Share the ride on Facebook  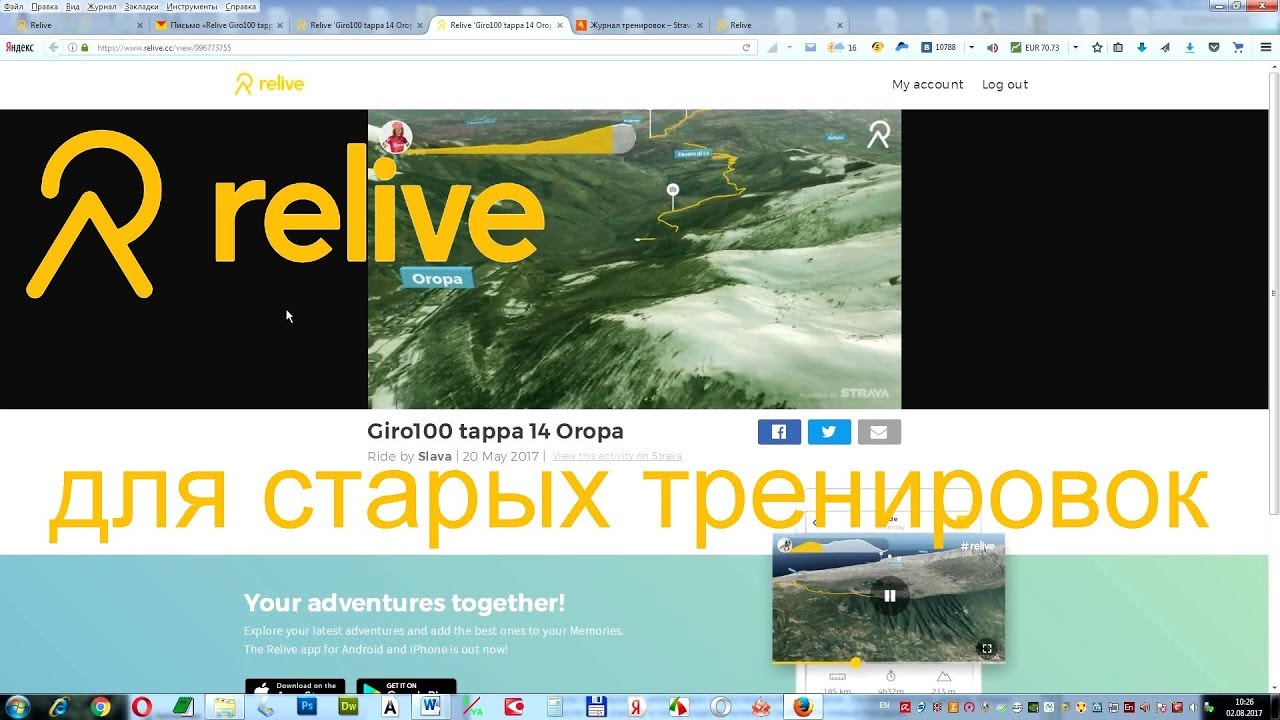pyautogui.click(x=779, y=432)
